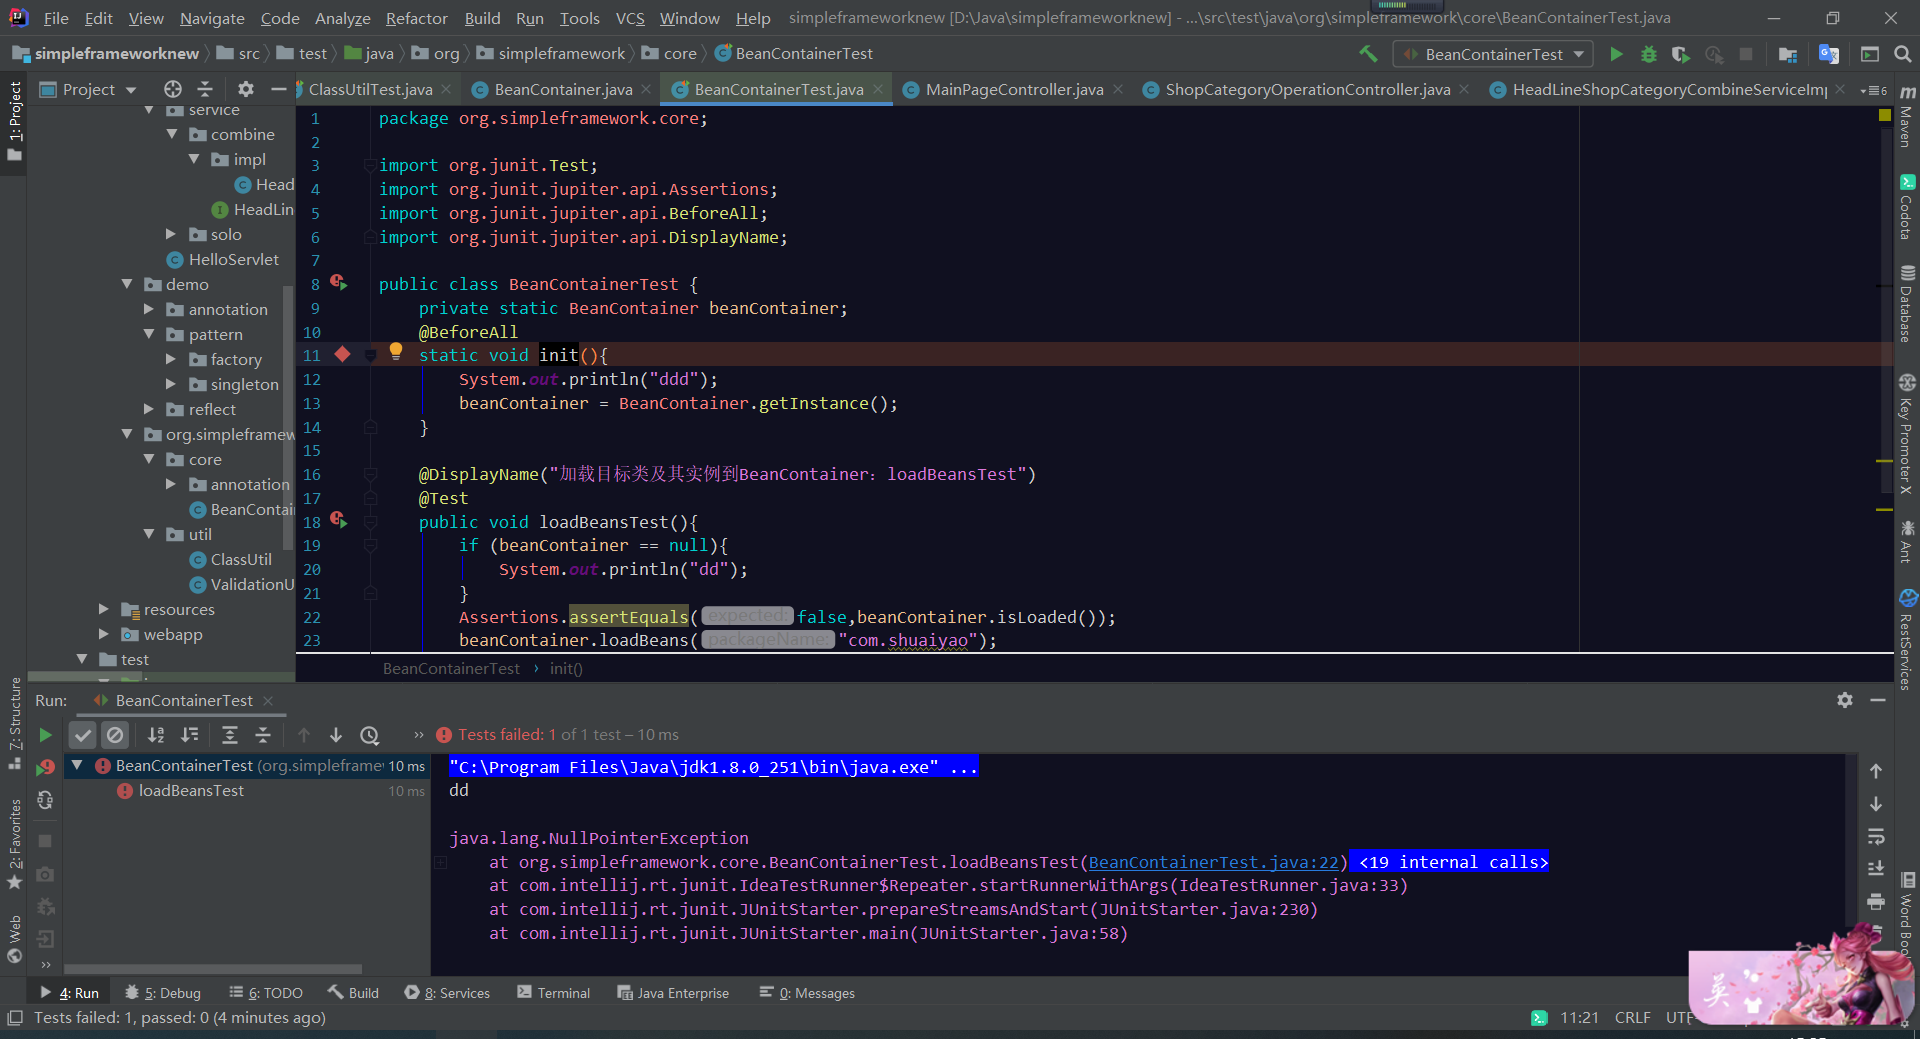The width and height of the screenshot is (1920, 1039).
Task: Collapse all in Project panel
Action: [x=205, y=89]
